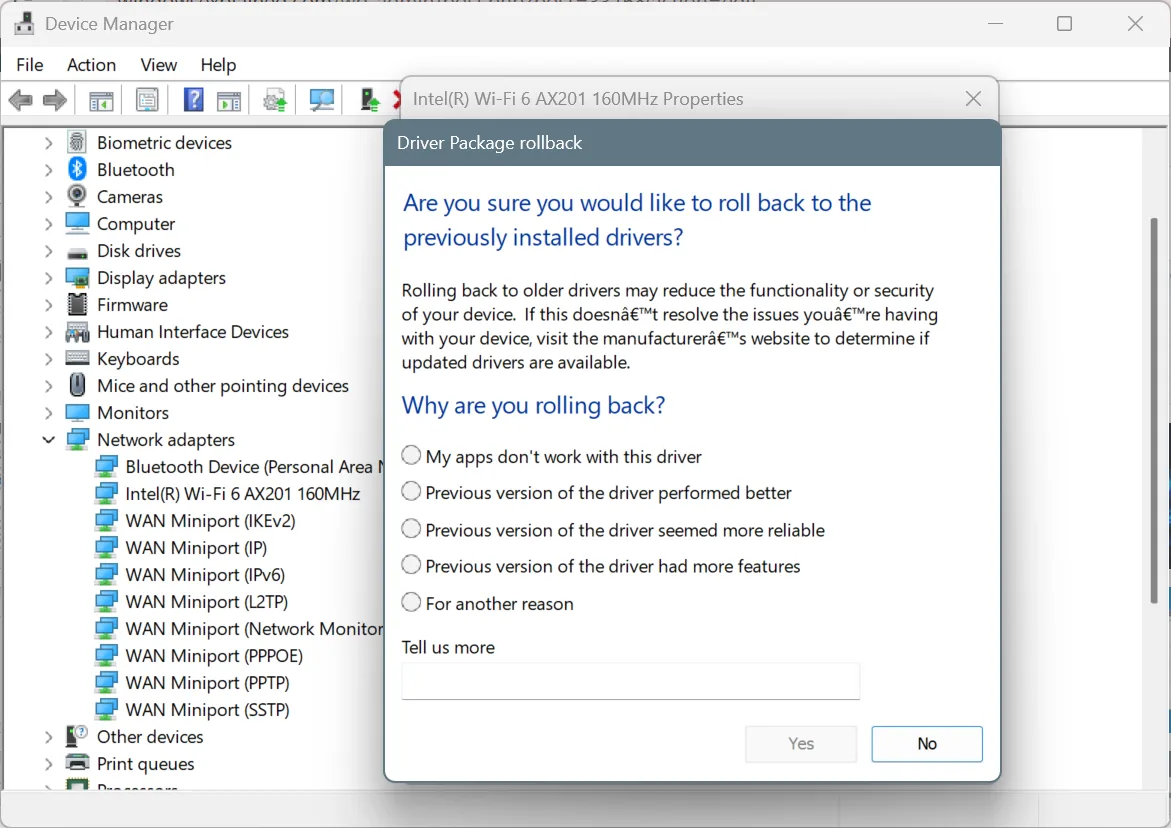Image resolution: width=1171 pixels, height=828 pixels.
Task: Expand the Keyboards node
Action: [49, 359]
